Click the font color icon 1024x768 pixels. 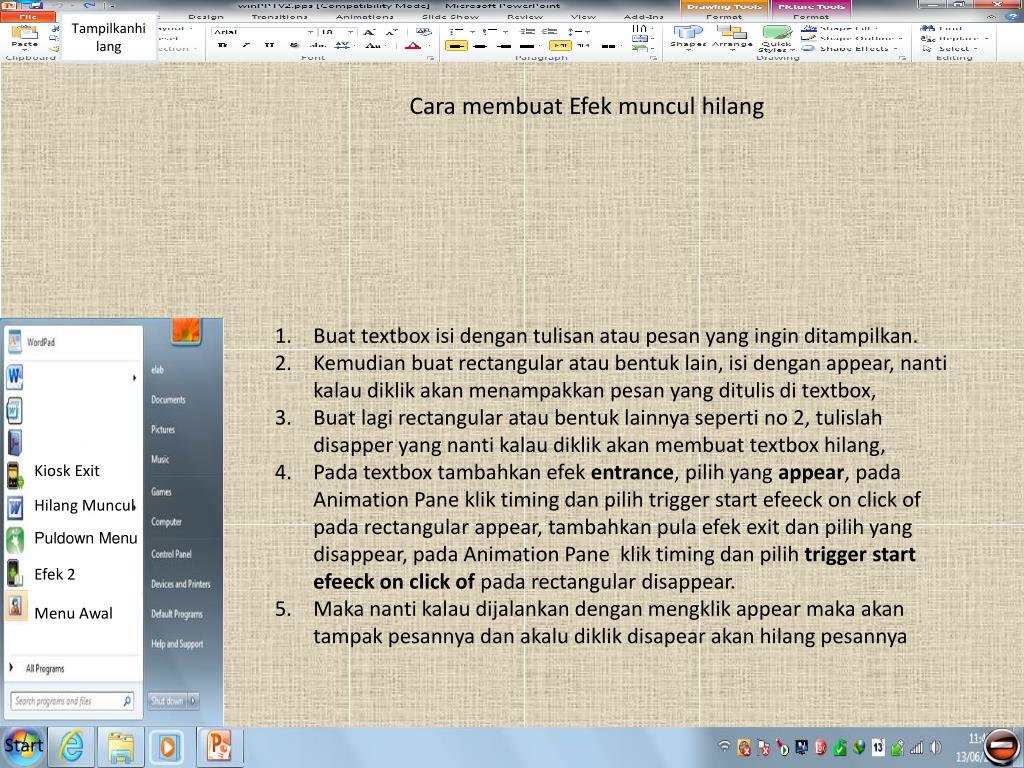click(x=412, y=46)
